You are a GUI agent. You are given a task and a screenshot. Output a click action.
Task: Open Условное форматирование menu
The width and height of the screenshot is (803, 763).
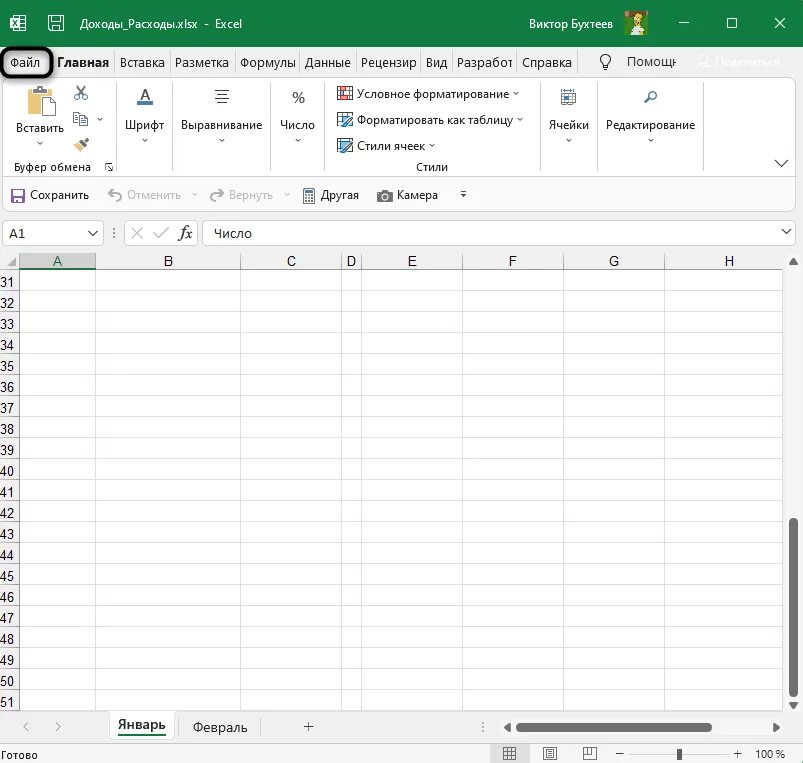(428, 94)
